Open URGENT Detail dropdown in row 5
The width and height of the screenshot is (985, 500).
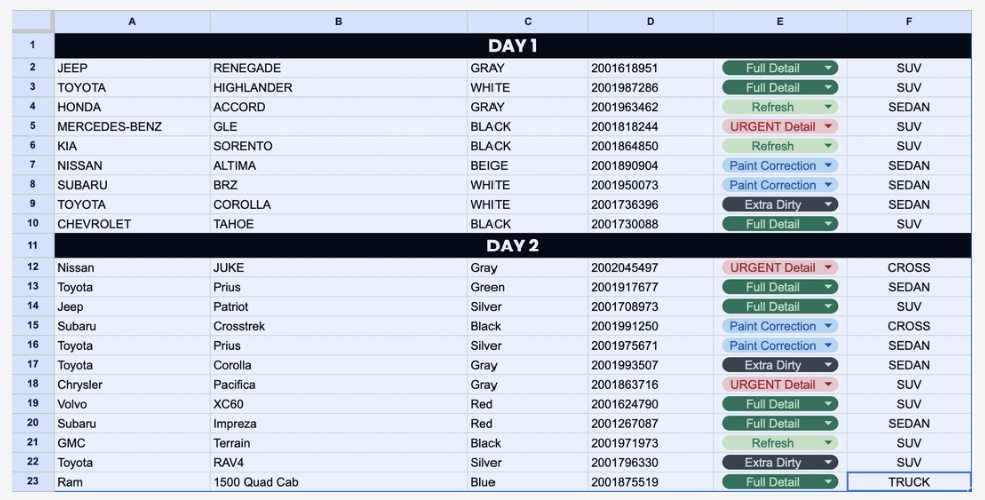829,127
